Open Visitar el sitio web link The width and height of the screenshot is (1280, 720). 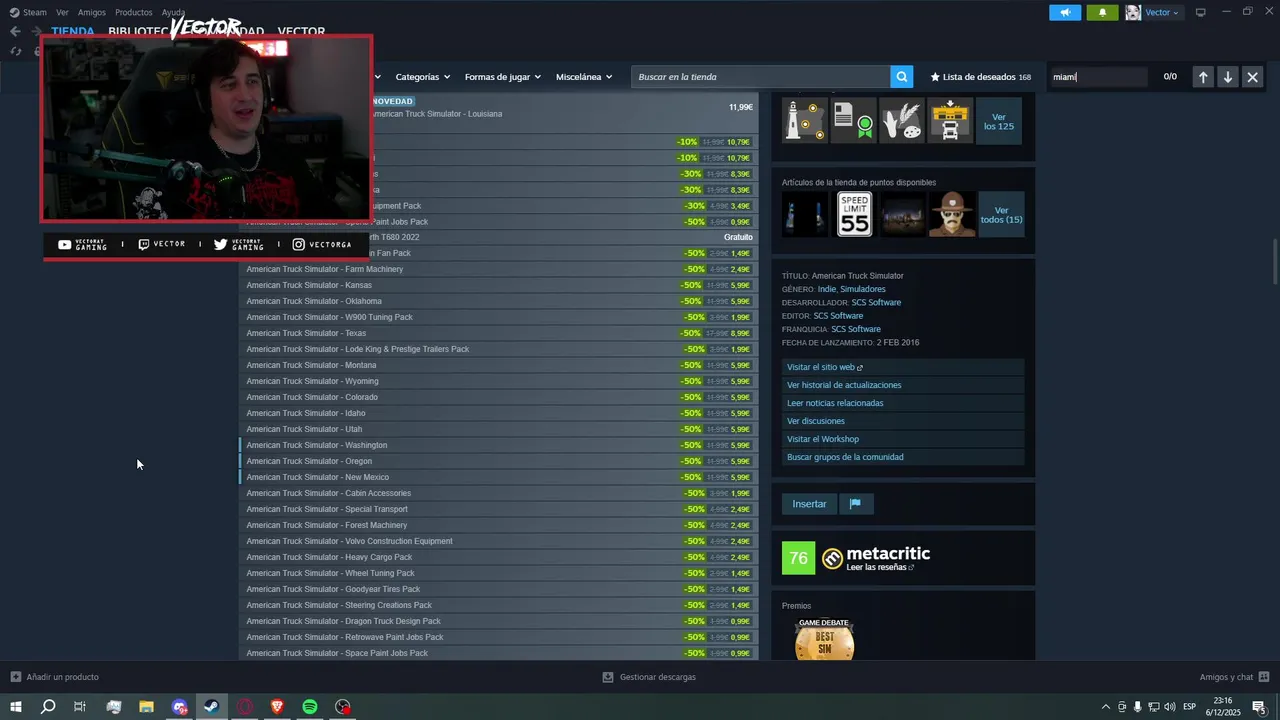pyautogui.click(x=903, y=367)
